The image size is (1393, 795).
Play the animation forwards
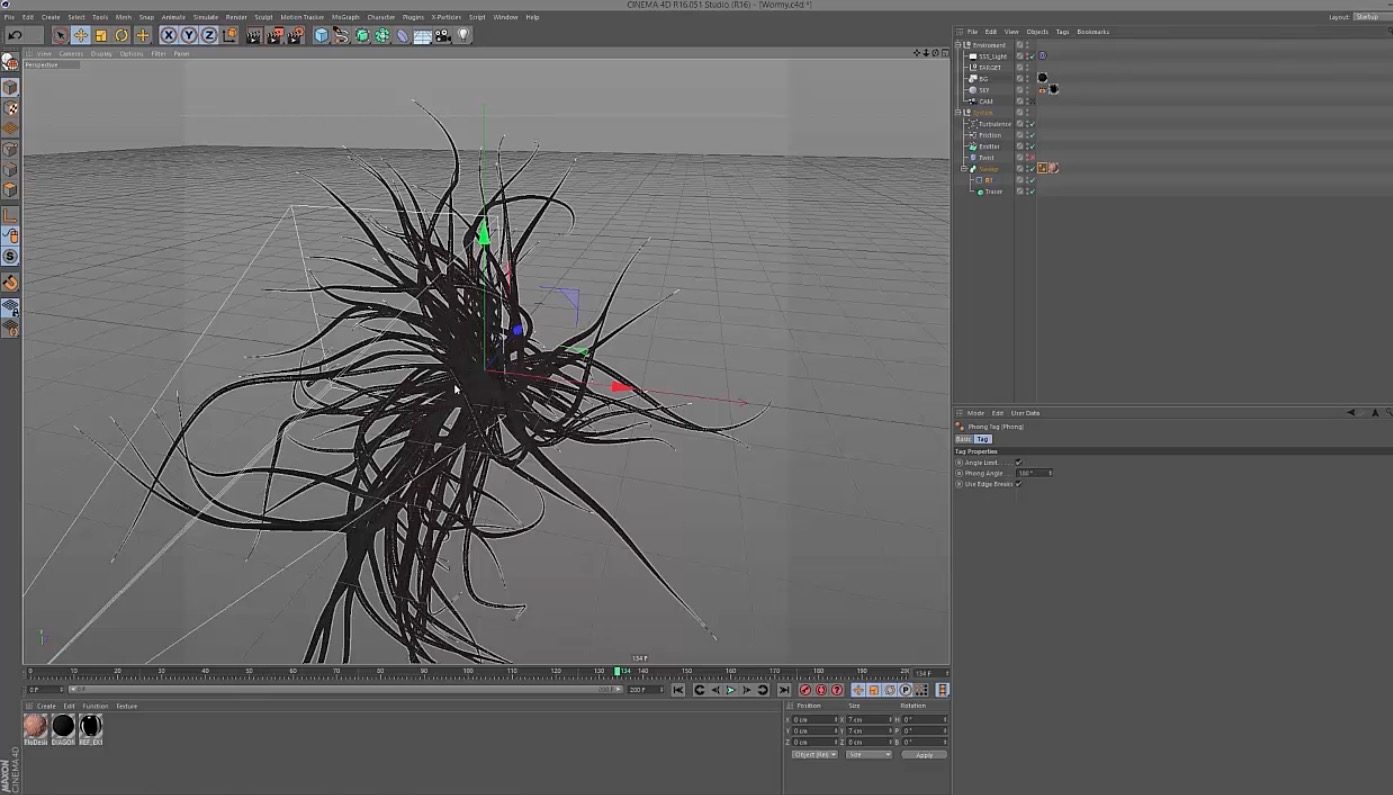click(x=731, y=690)
